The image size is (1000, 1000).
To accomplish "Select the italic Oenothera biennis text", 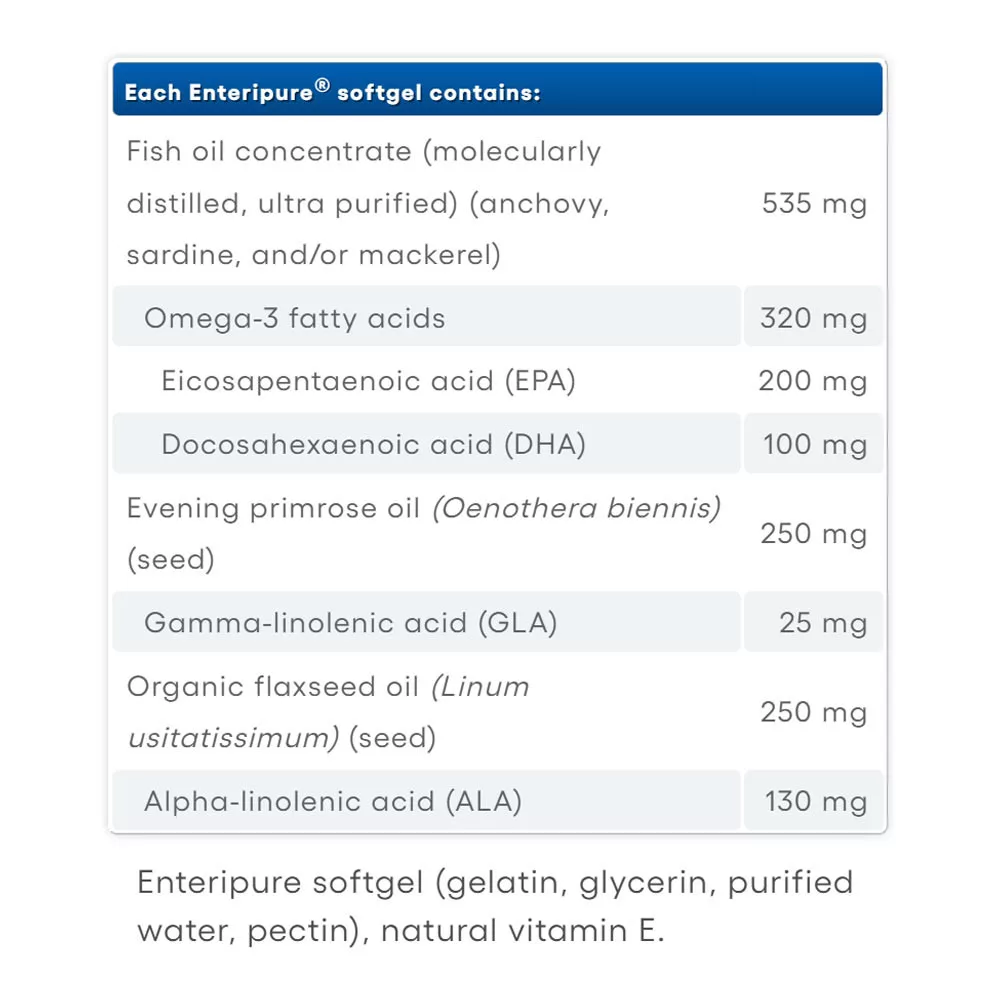I will 576,508.
